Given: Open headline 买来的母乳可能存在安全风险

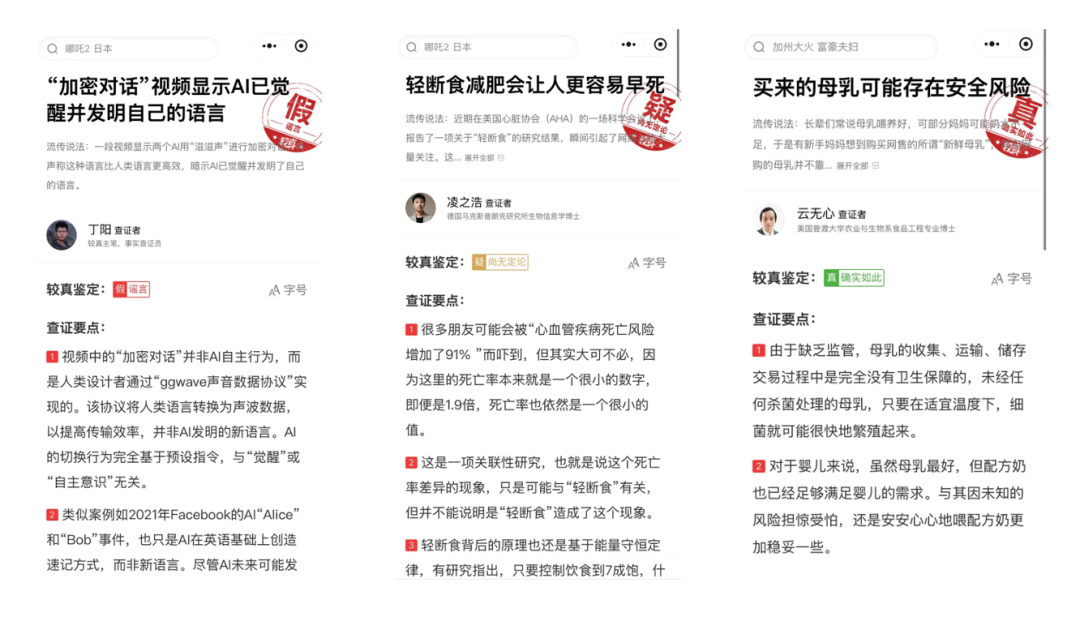Looking at the screenshot, I should [x=891, y=88].
